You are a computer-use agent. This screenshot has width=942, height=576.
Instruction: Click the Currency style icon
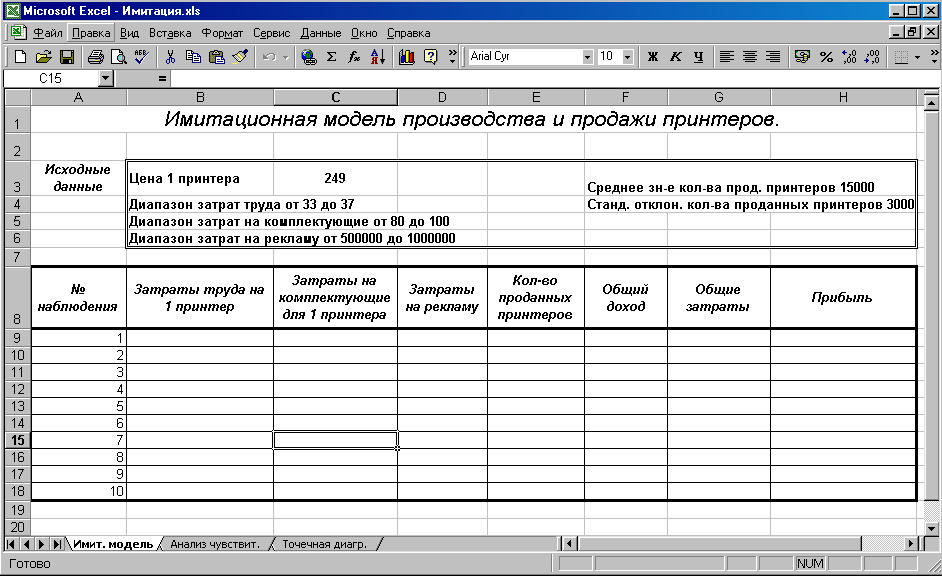[802, 57]
